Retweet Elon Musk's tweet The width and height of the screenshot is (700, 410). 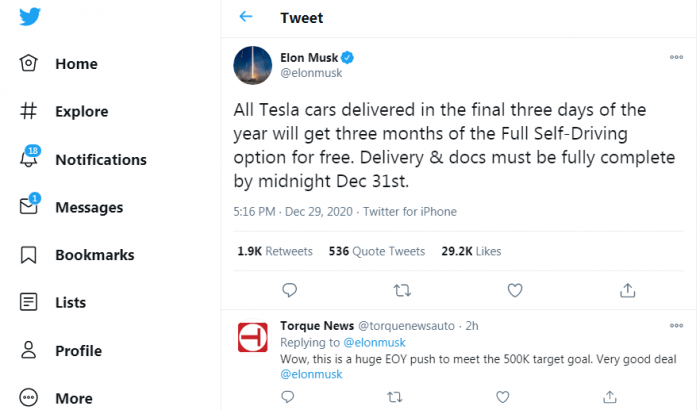402,290
